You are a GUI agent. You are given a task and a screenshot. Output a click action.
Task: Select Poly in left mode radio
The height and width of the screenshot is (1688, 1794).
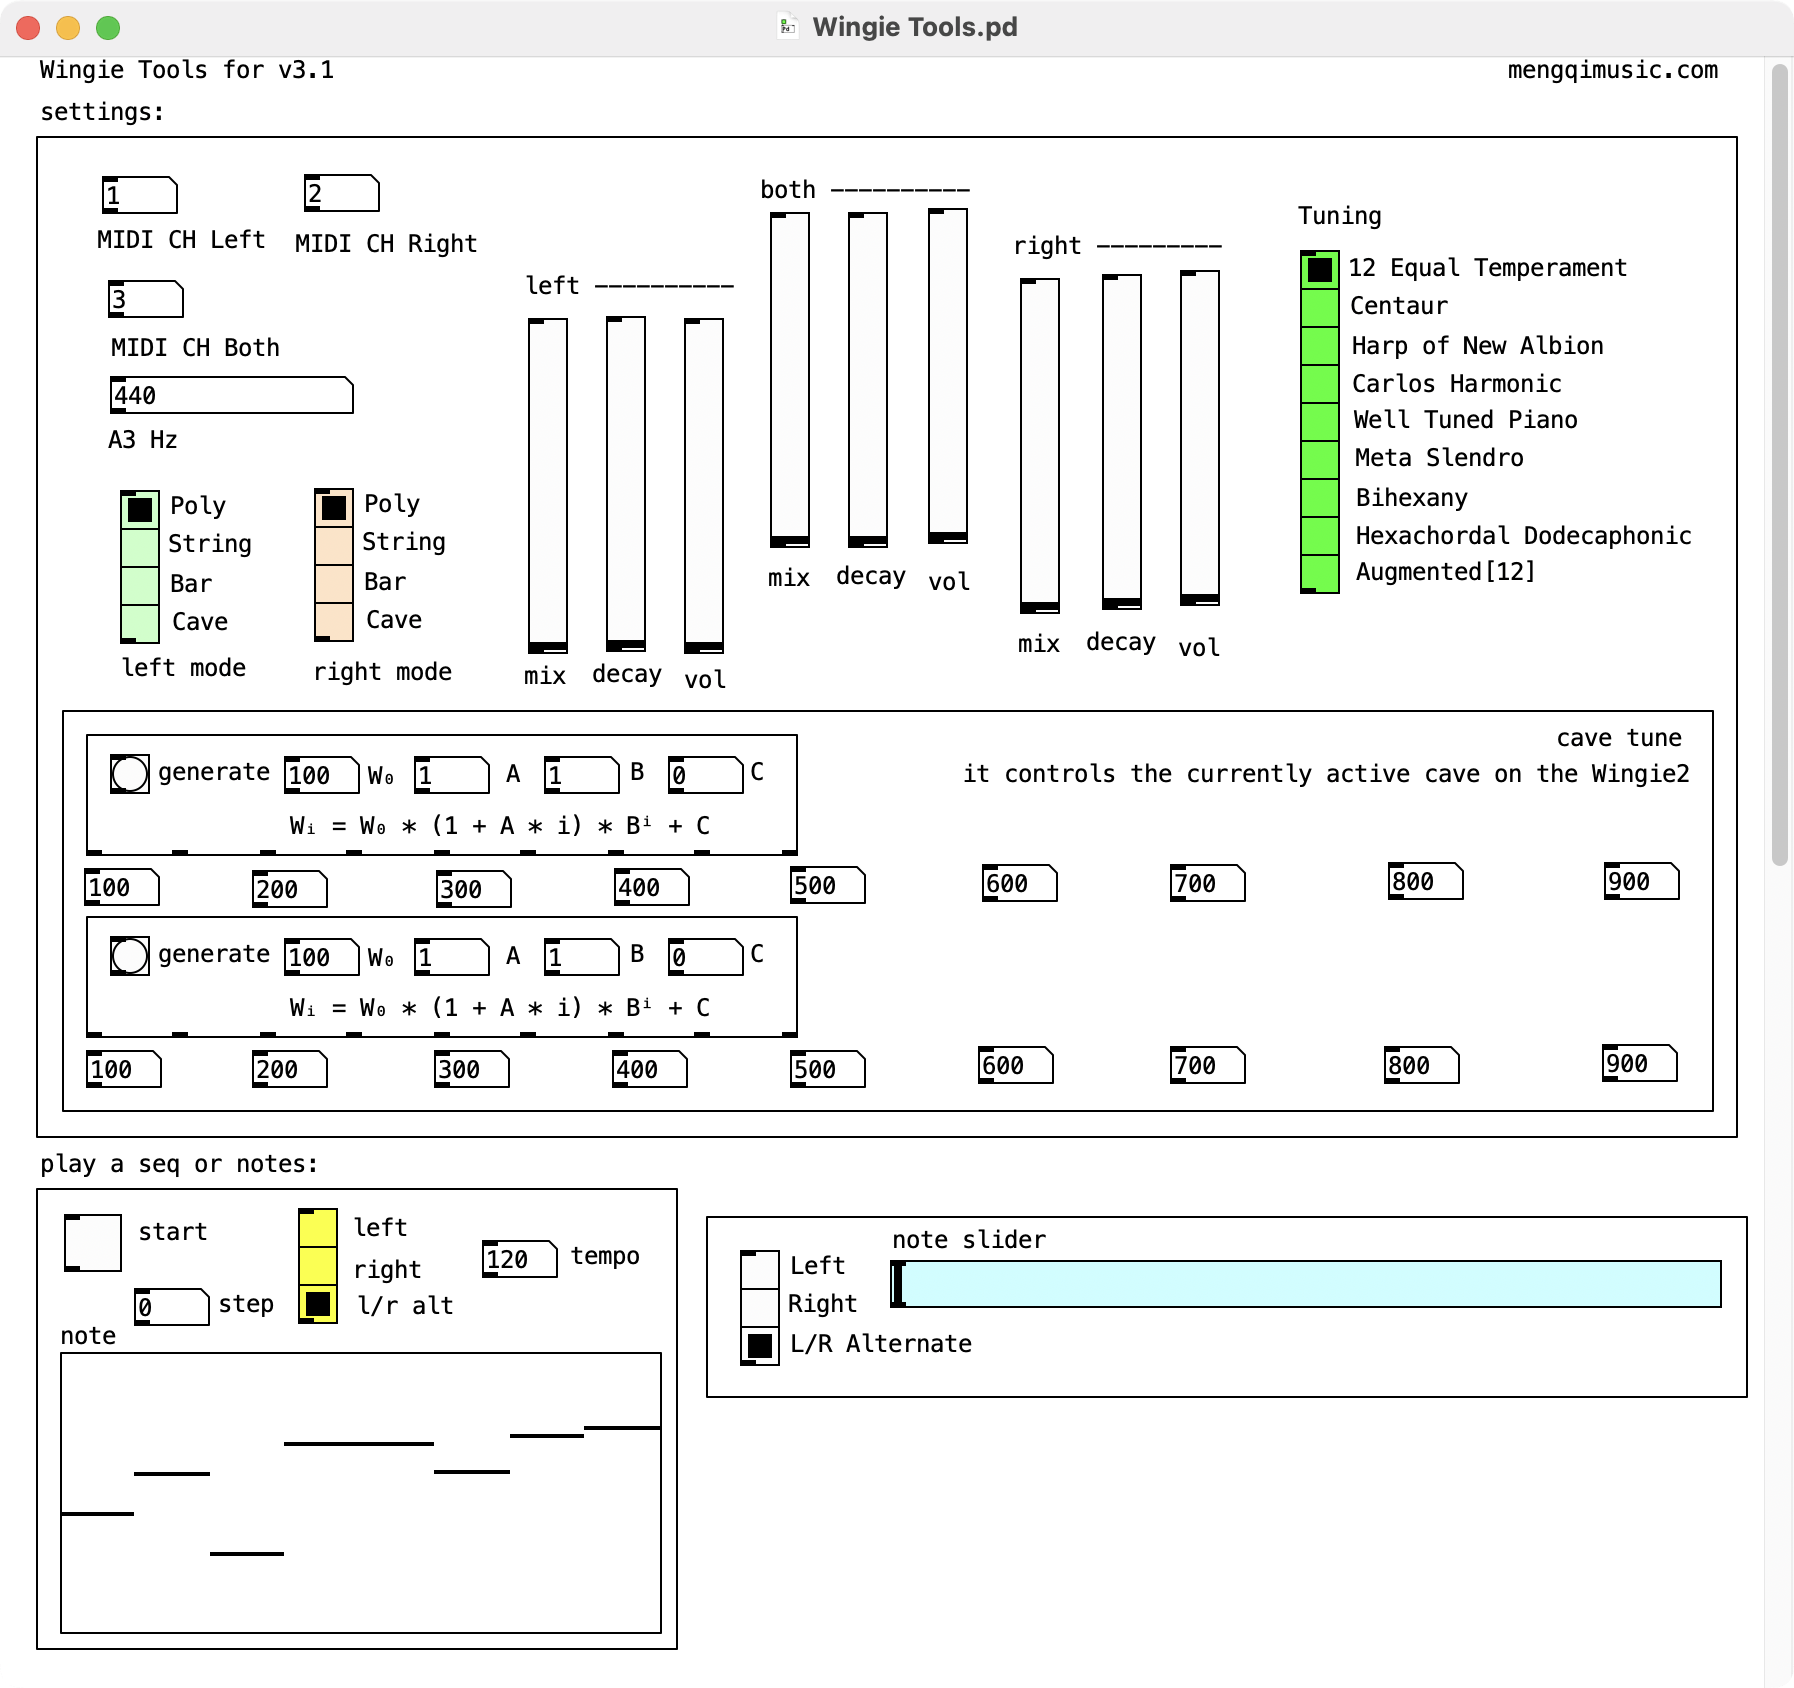[x=140, y=510]
